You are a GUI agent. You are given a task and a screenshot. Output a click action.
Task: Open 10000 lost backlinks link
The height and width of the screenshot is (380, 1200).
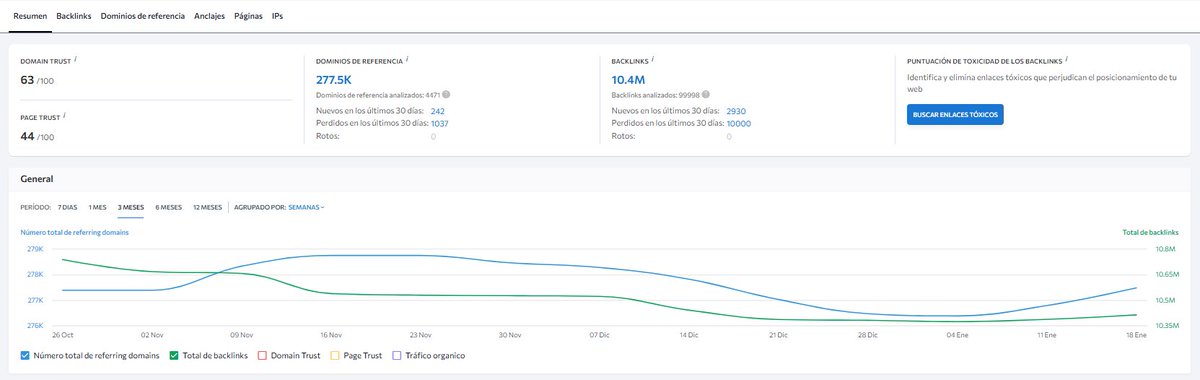(739, 123)
